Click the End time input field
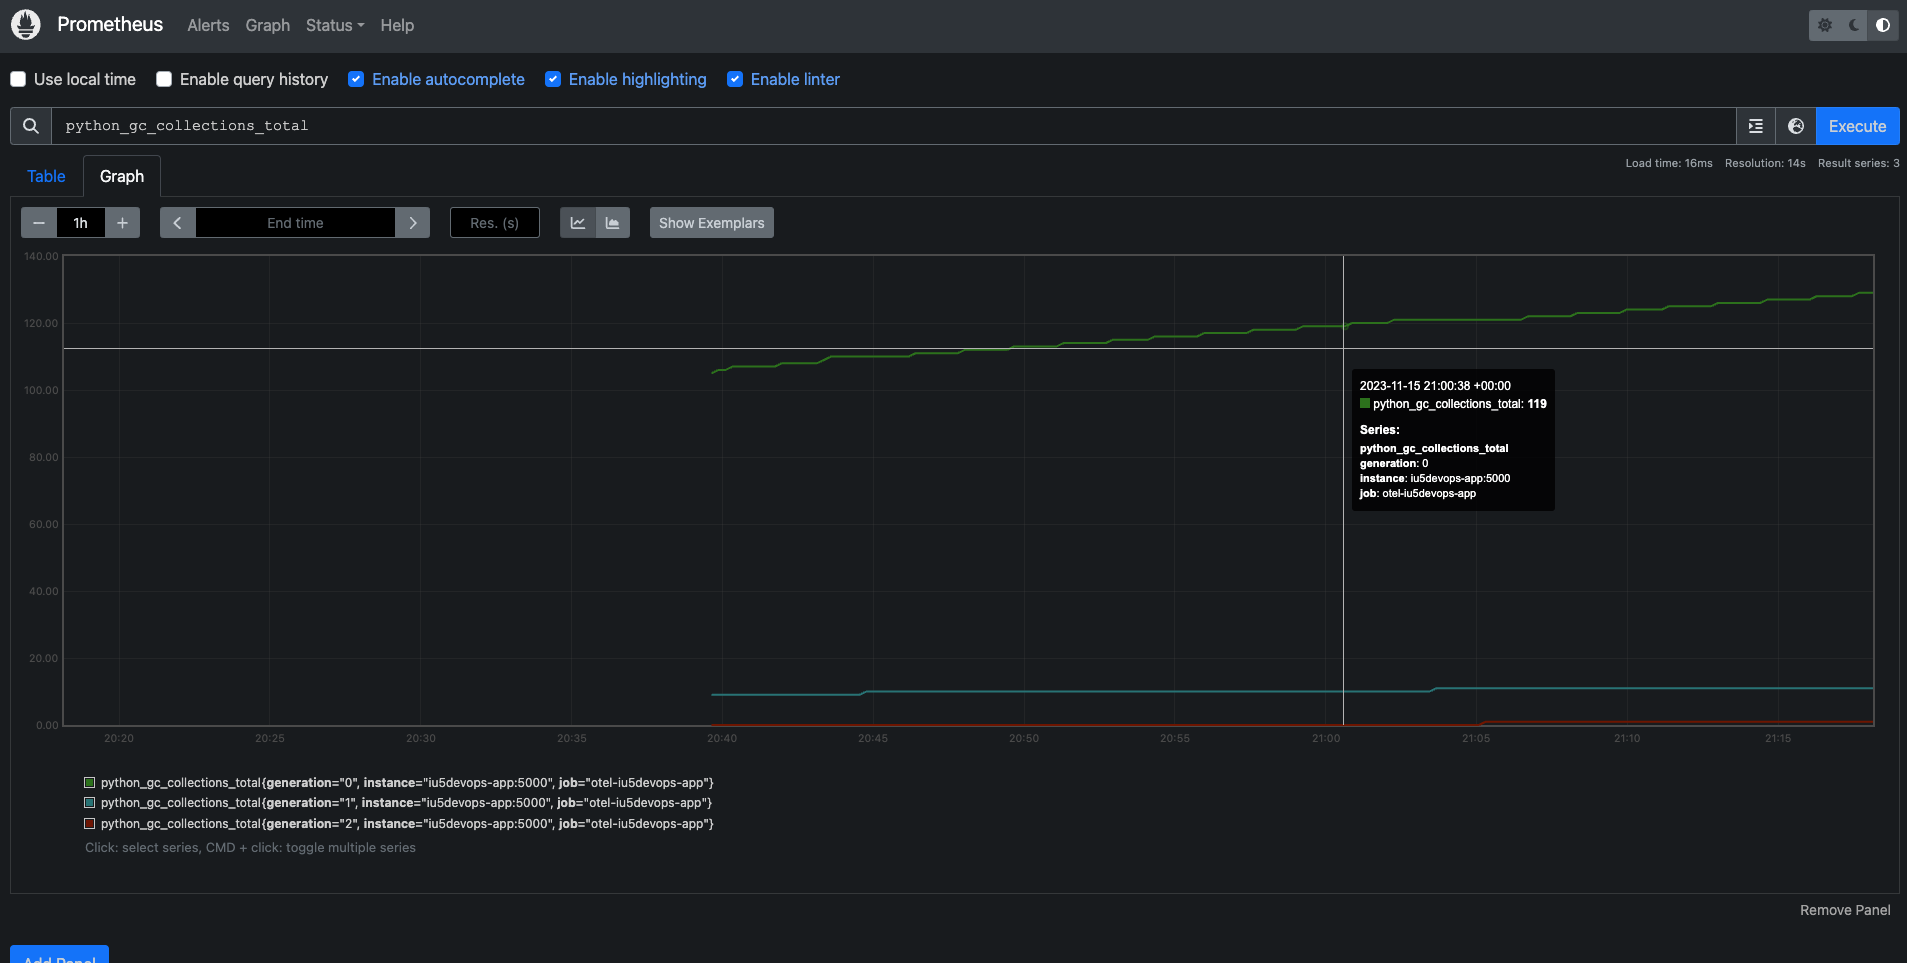The image size is (1907, 963). coord(295,223)
